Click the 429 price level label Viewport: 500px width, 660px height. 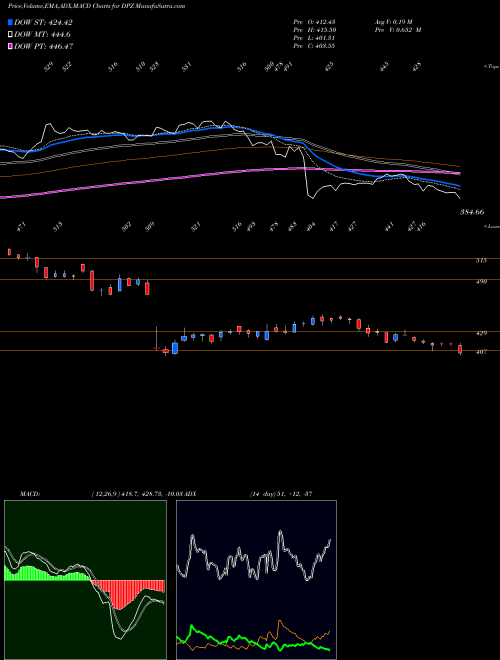tap(481, 333)
